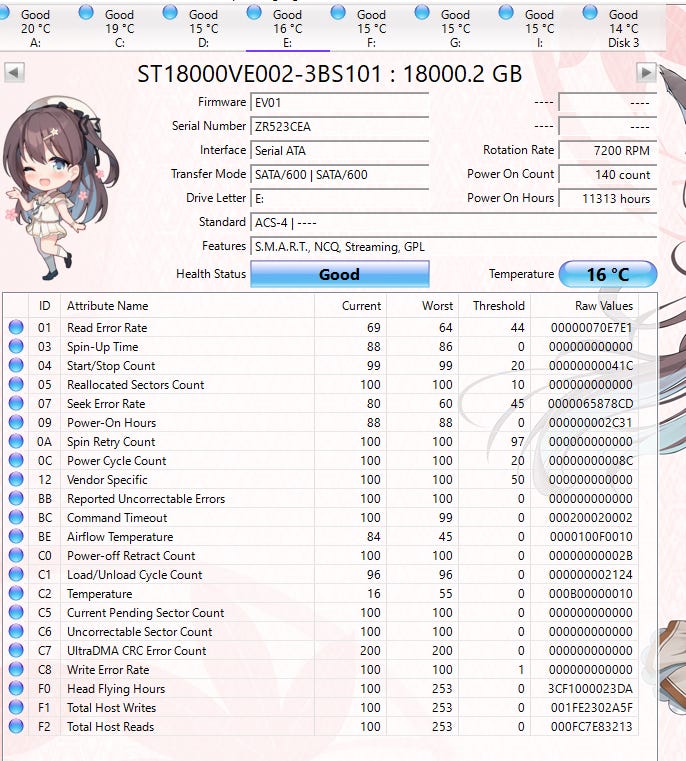Click the Transfer Mode field SATA/600
The height and width of the screenshot is (761, 686).
click(x=339, y=175)
